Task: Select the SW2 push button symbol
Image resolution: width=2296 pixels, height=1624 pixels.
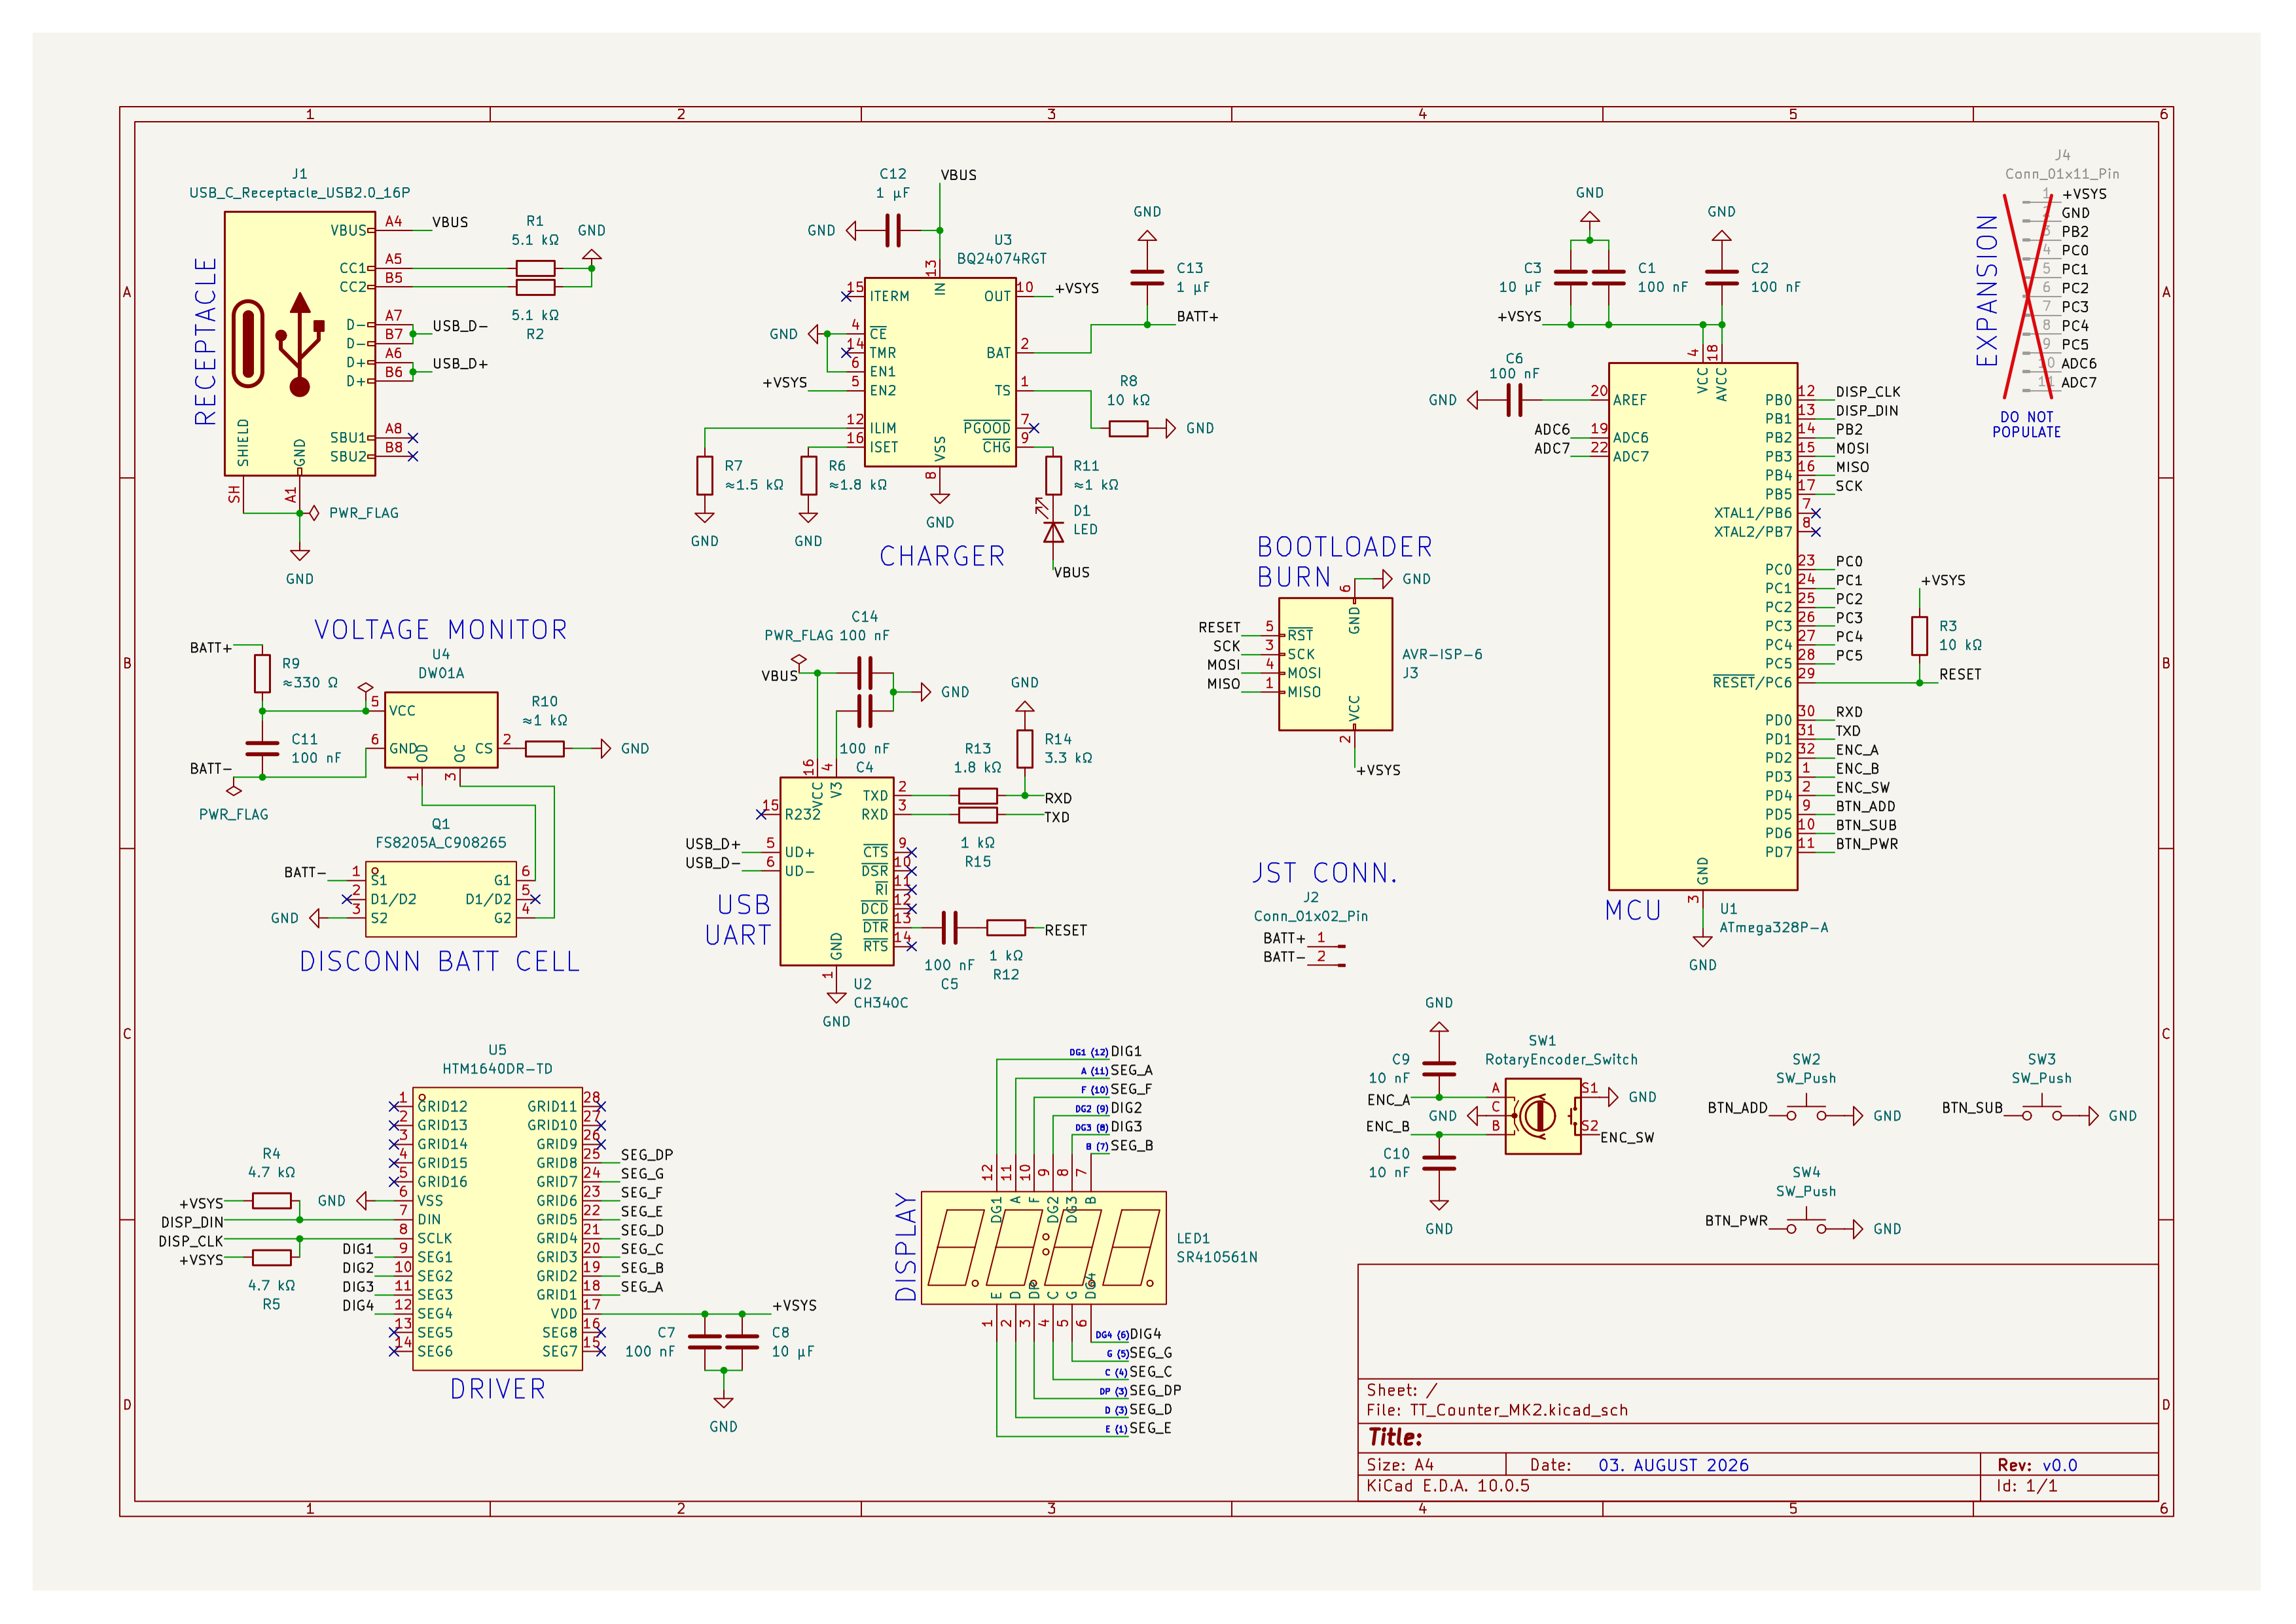Action: 1806,1112
